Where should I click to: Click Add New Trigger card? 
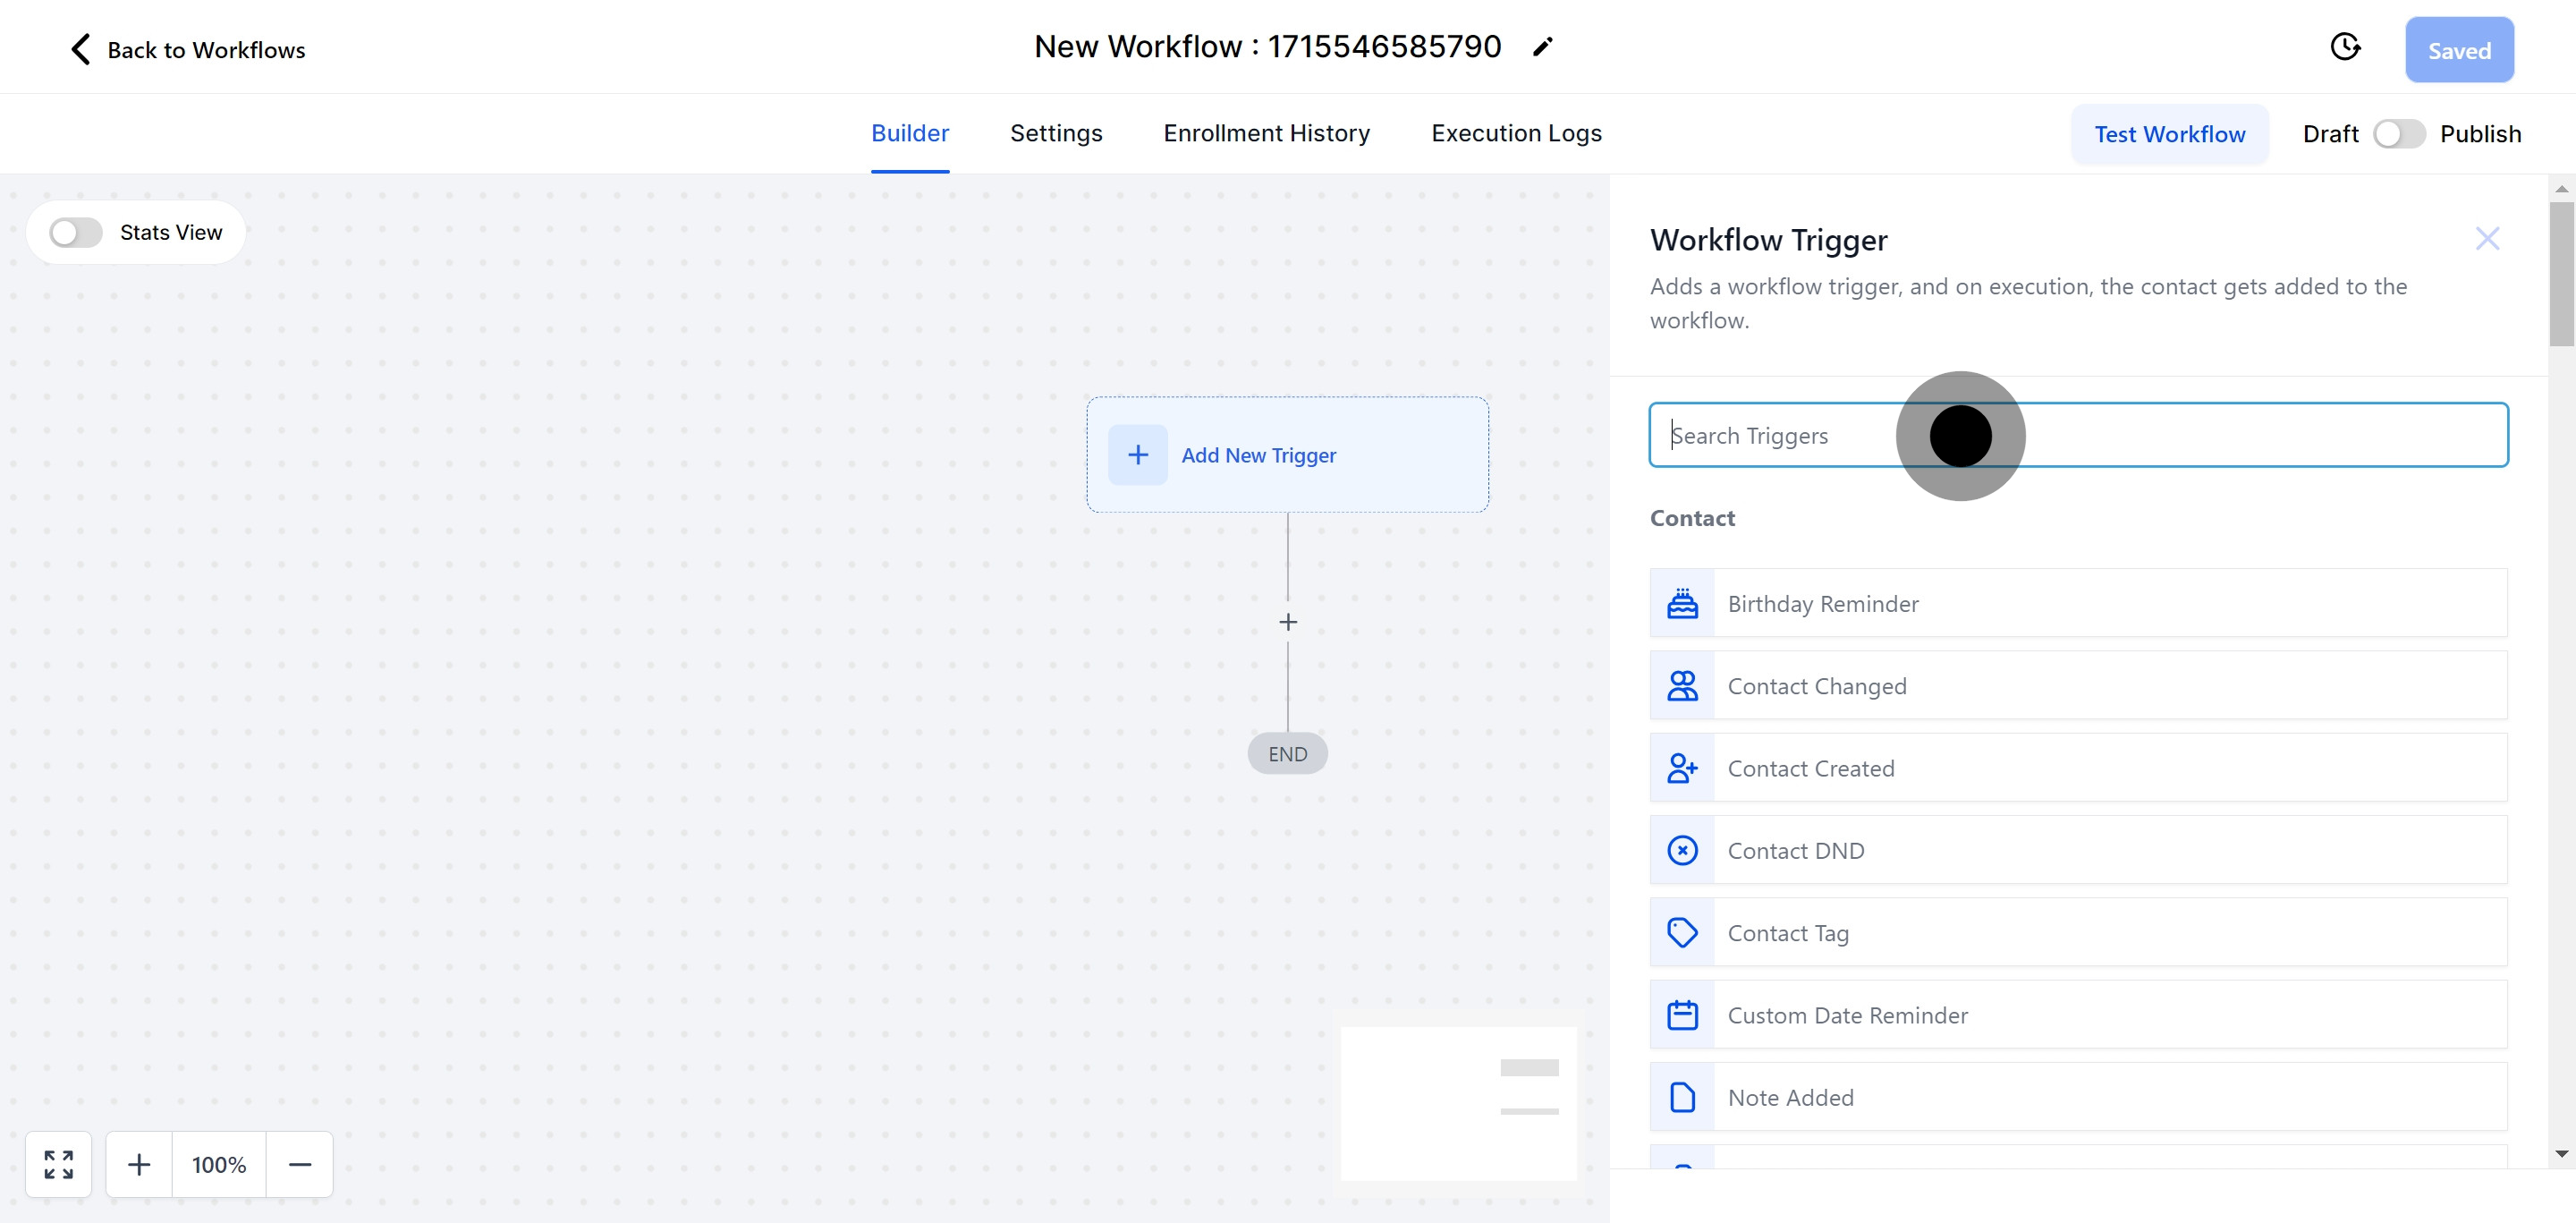(x=1287, y=455)
